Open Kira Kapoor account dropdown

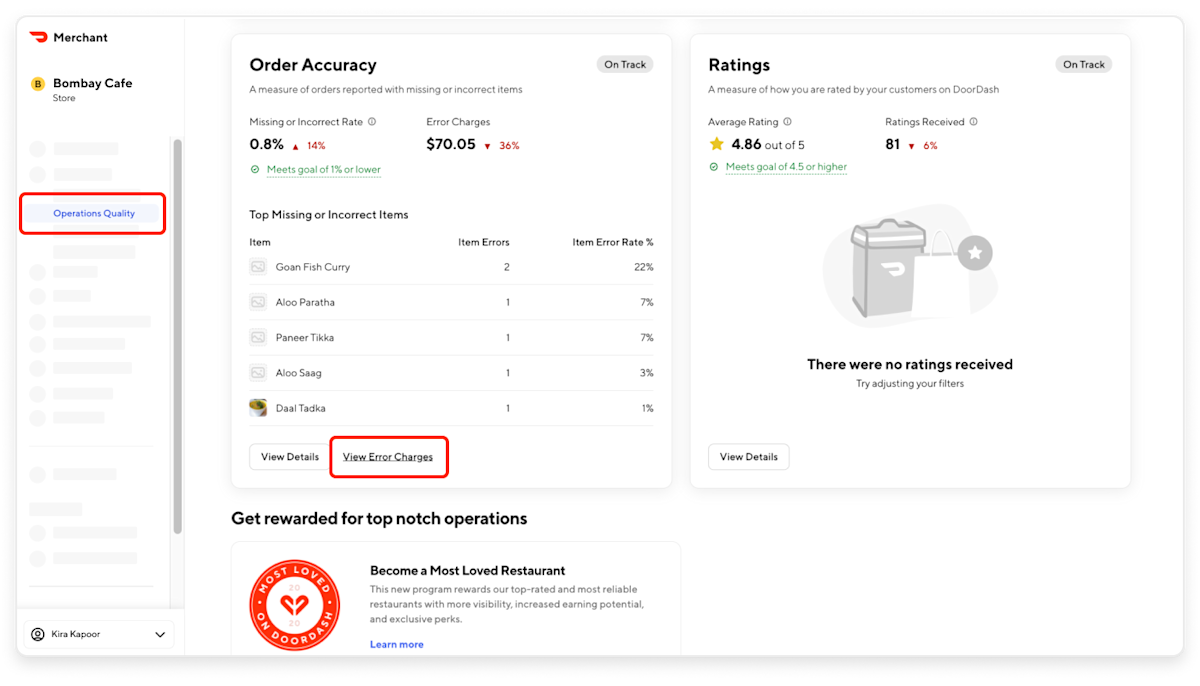[x=98, y=634]
